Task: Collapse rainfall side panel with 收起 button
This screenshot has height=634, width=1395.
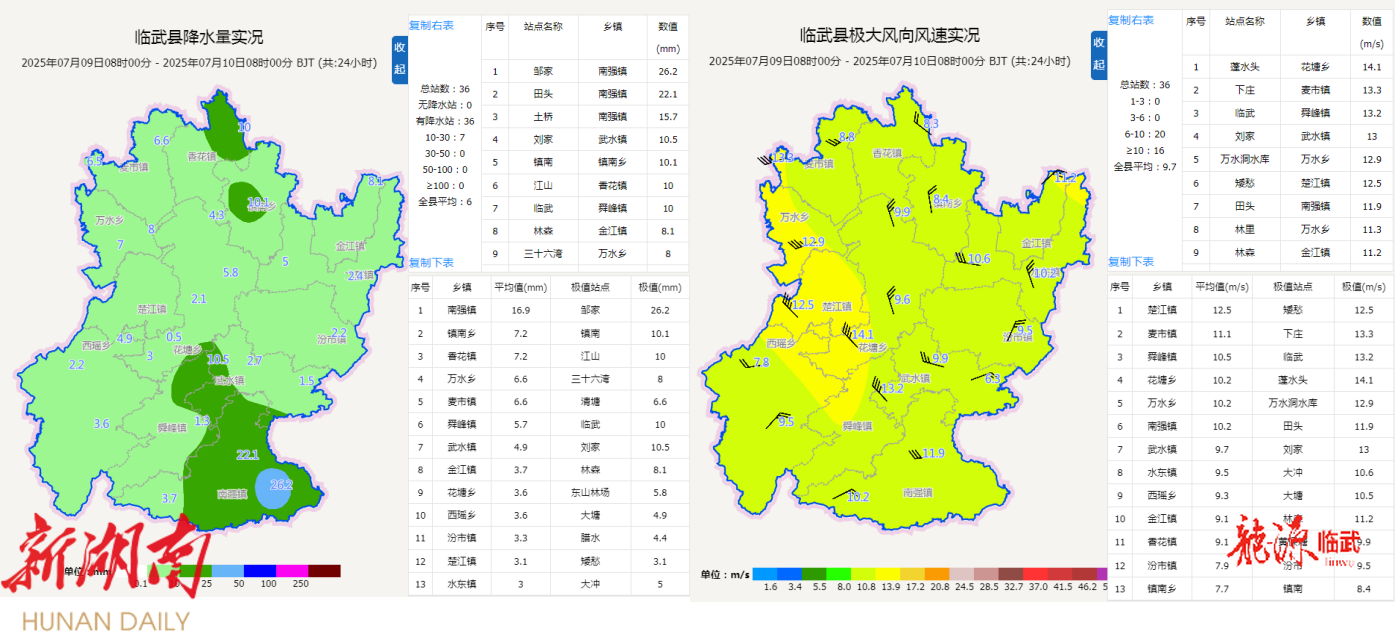Action: pyautogui.click(x=399, y=57)
